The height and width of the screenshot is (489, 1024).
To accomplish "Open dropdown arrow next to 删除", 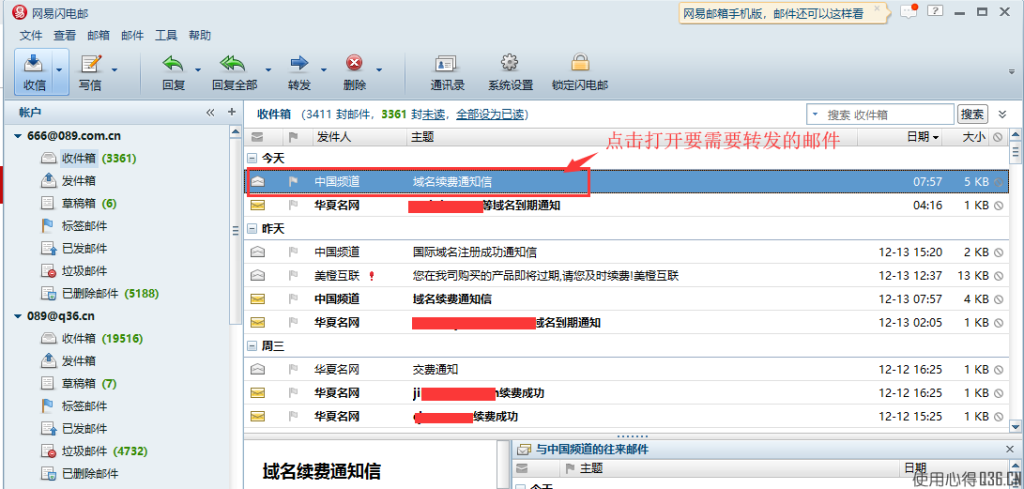I will click(378, 69).
